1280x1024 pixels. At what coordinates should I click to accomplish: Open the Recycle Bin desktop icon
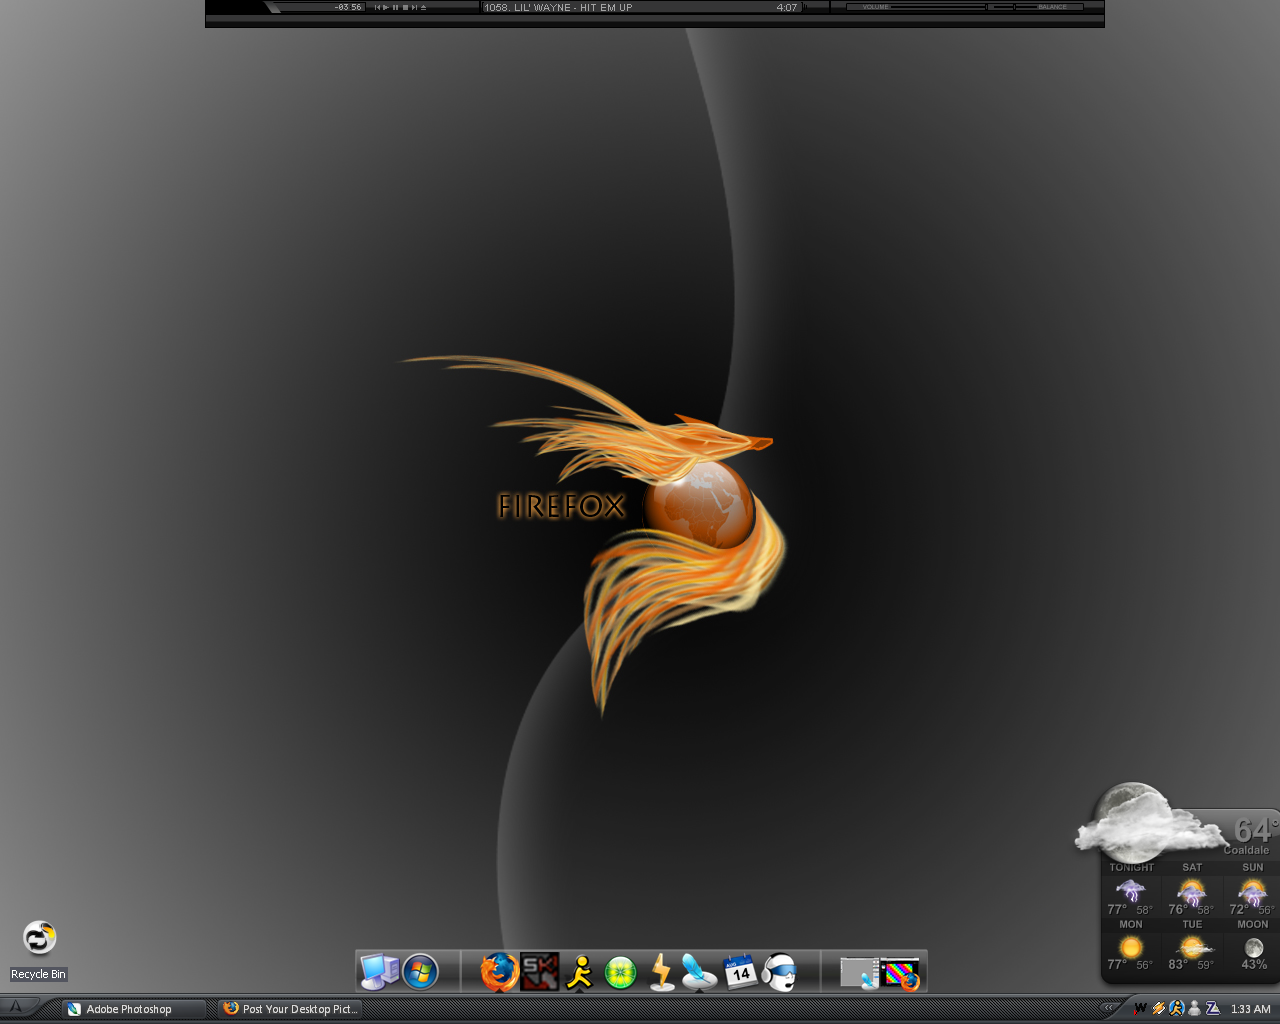(39, 950)
